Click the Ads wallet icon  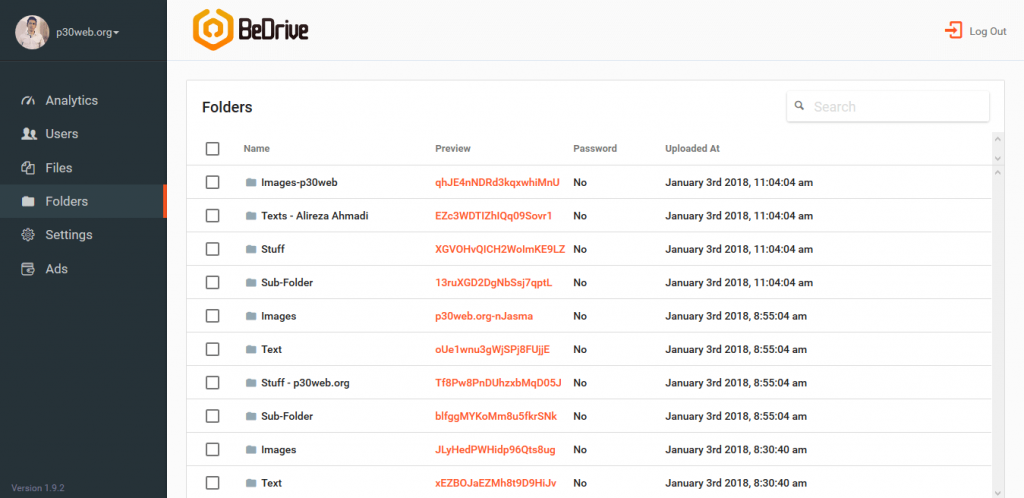(x=28, y=269)
